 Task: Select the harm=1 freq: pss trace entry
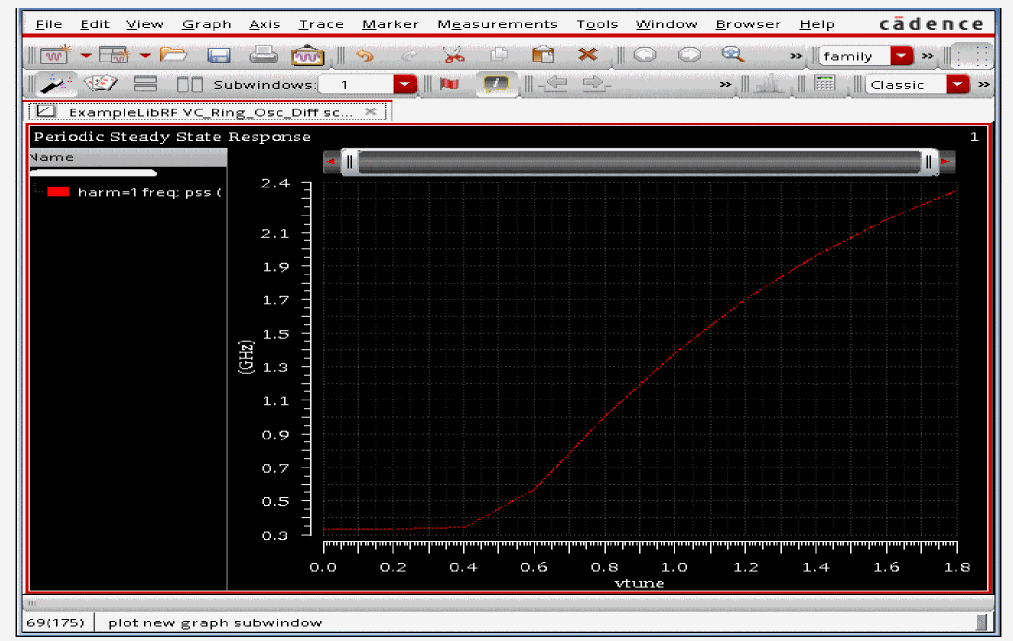coord(147,192)
